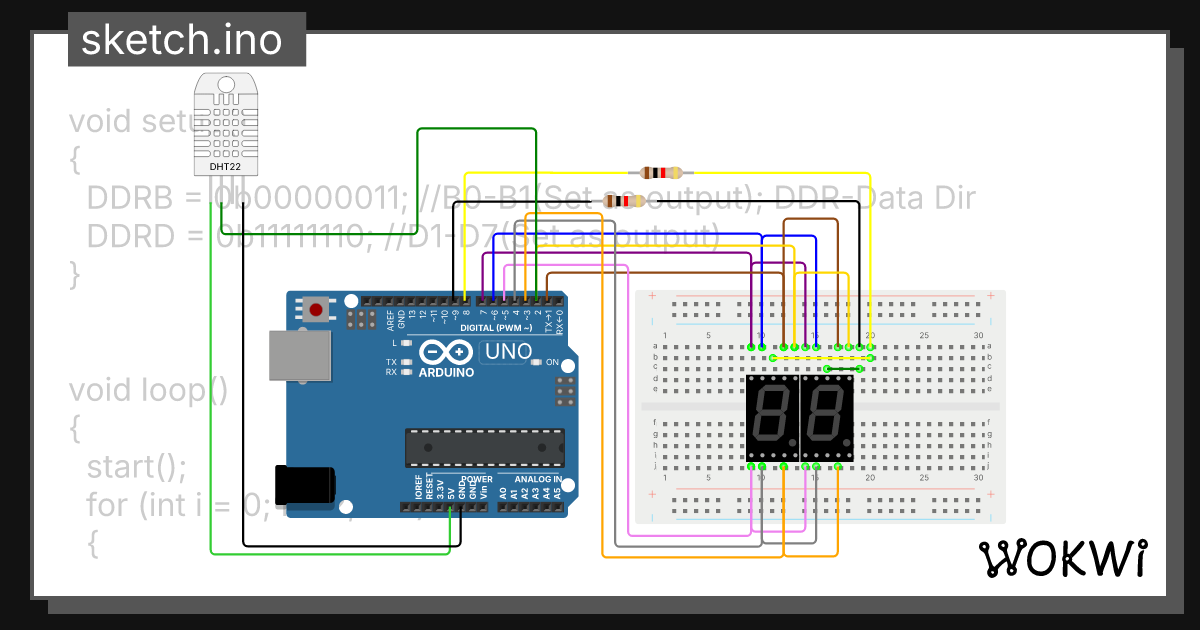Click the Arduino infinity logo
The image size is (1200, 630).
pyautogui.click(x=446, y=353)
